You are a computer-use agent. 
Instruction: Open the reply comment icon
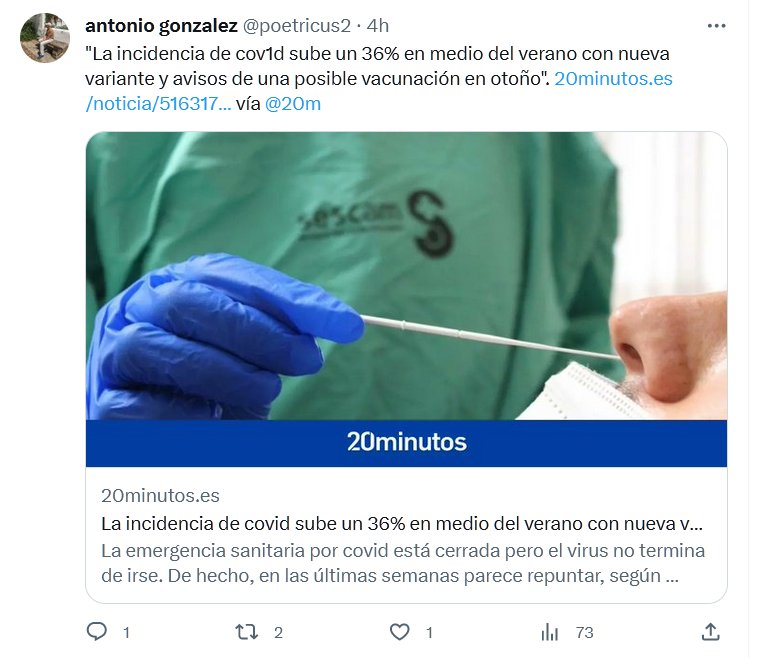coord(97,631)
